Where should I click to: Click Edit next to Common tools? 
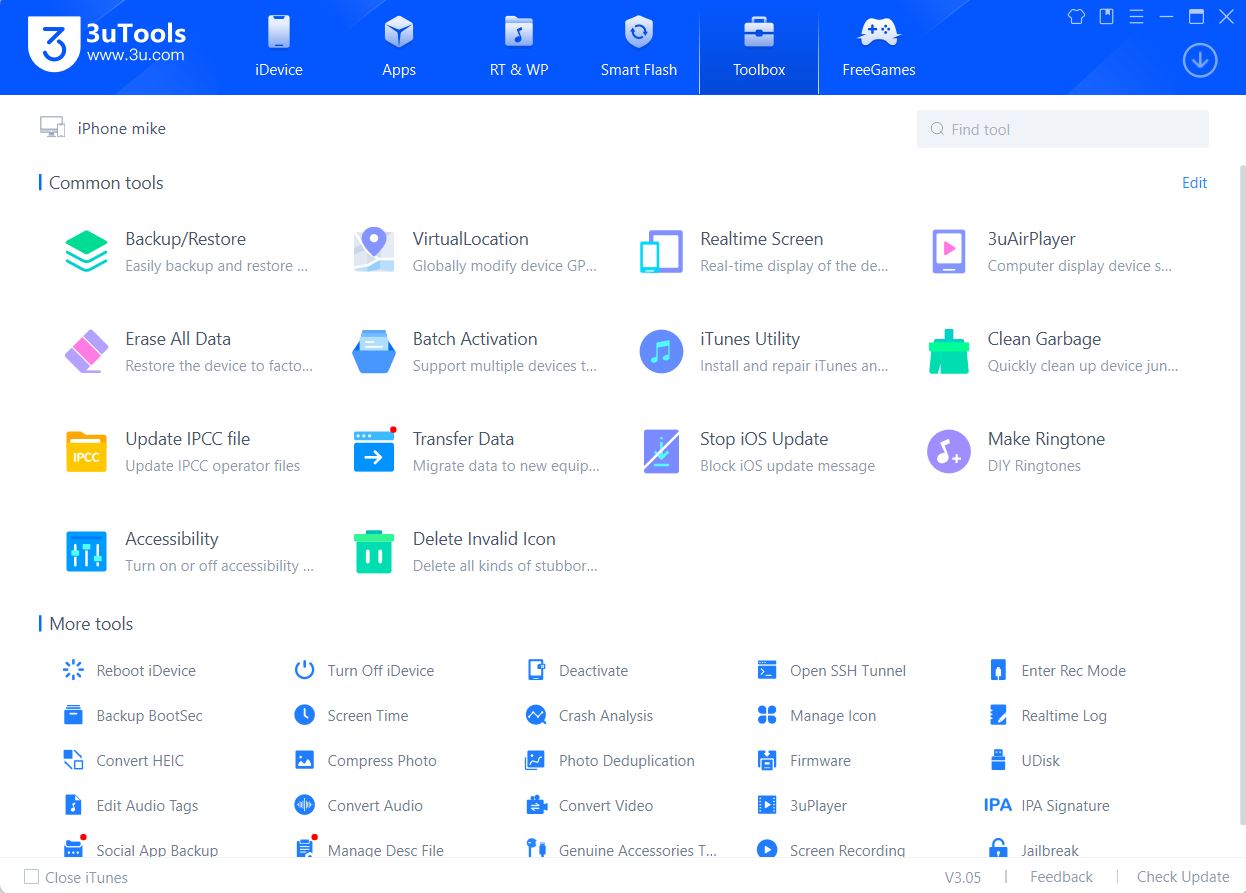(1194, 183)
